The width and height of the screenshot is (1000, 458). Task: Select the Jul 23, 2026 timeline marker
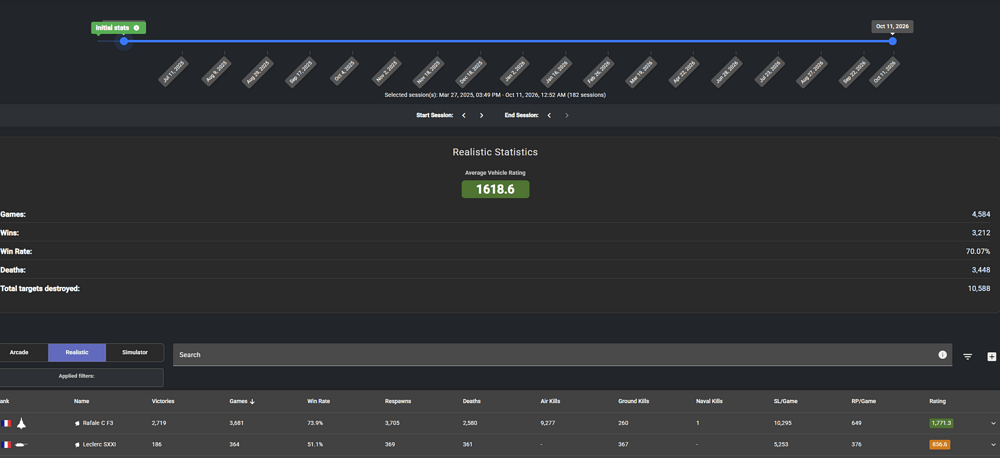coord(770,71)
